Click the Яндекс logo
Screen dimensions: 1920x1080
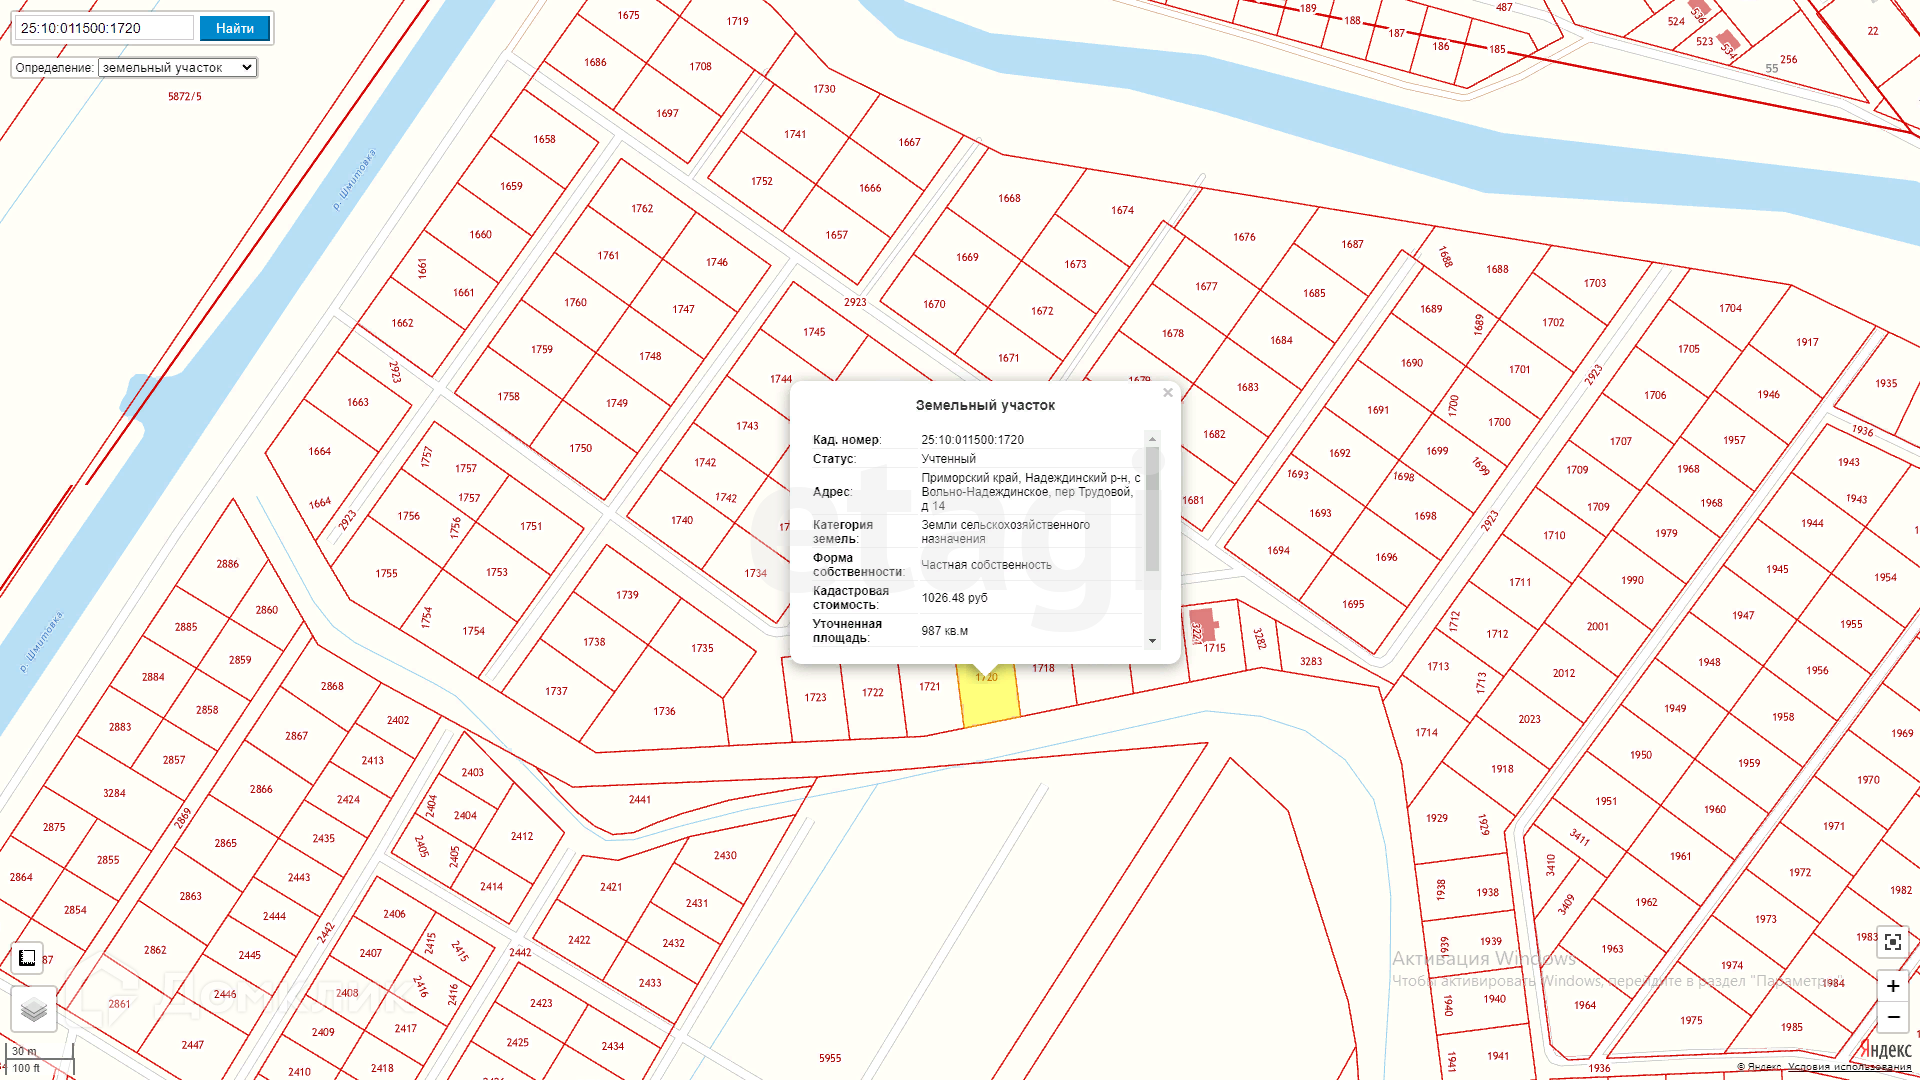(1885, 1049)
